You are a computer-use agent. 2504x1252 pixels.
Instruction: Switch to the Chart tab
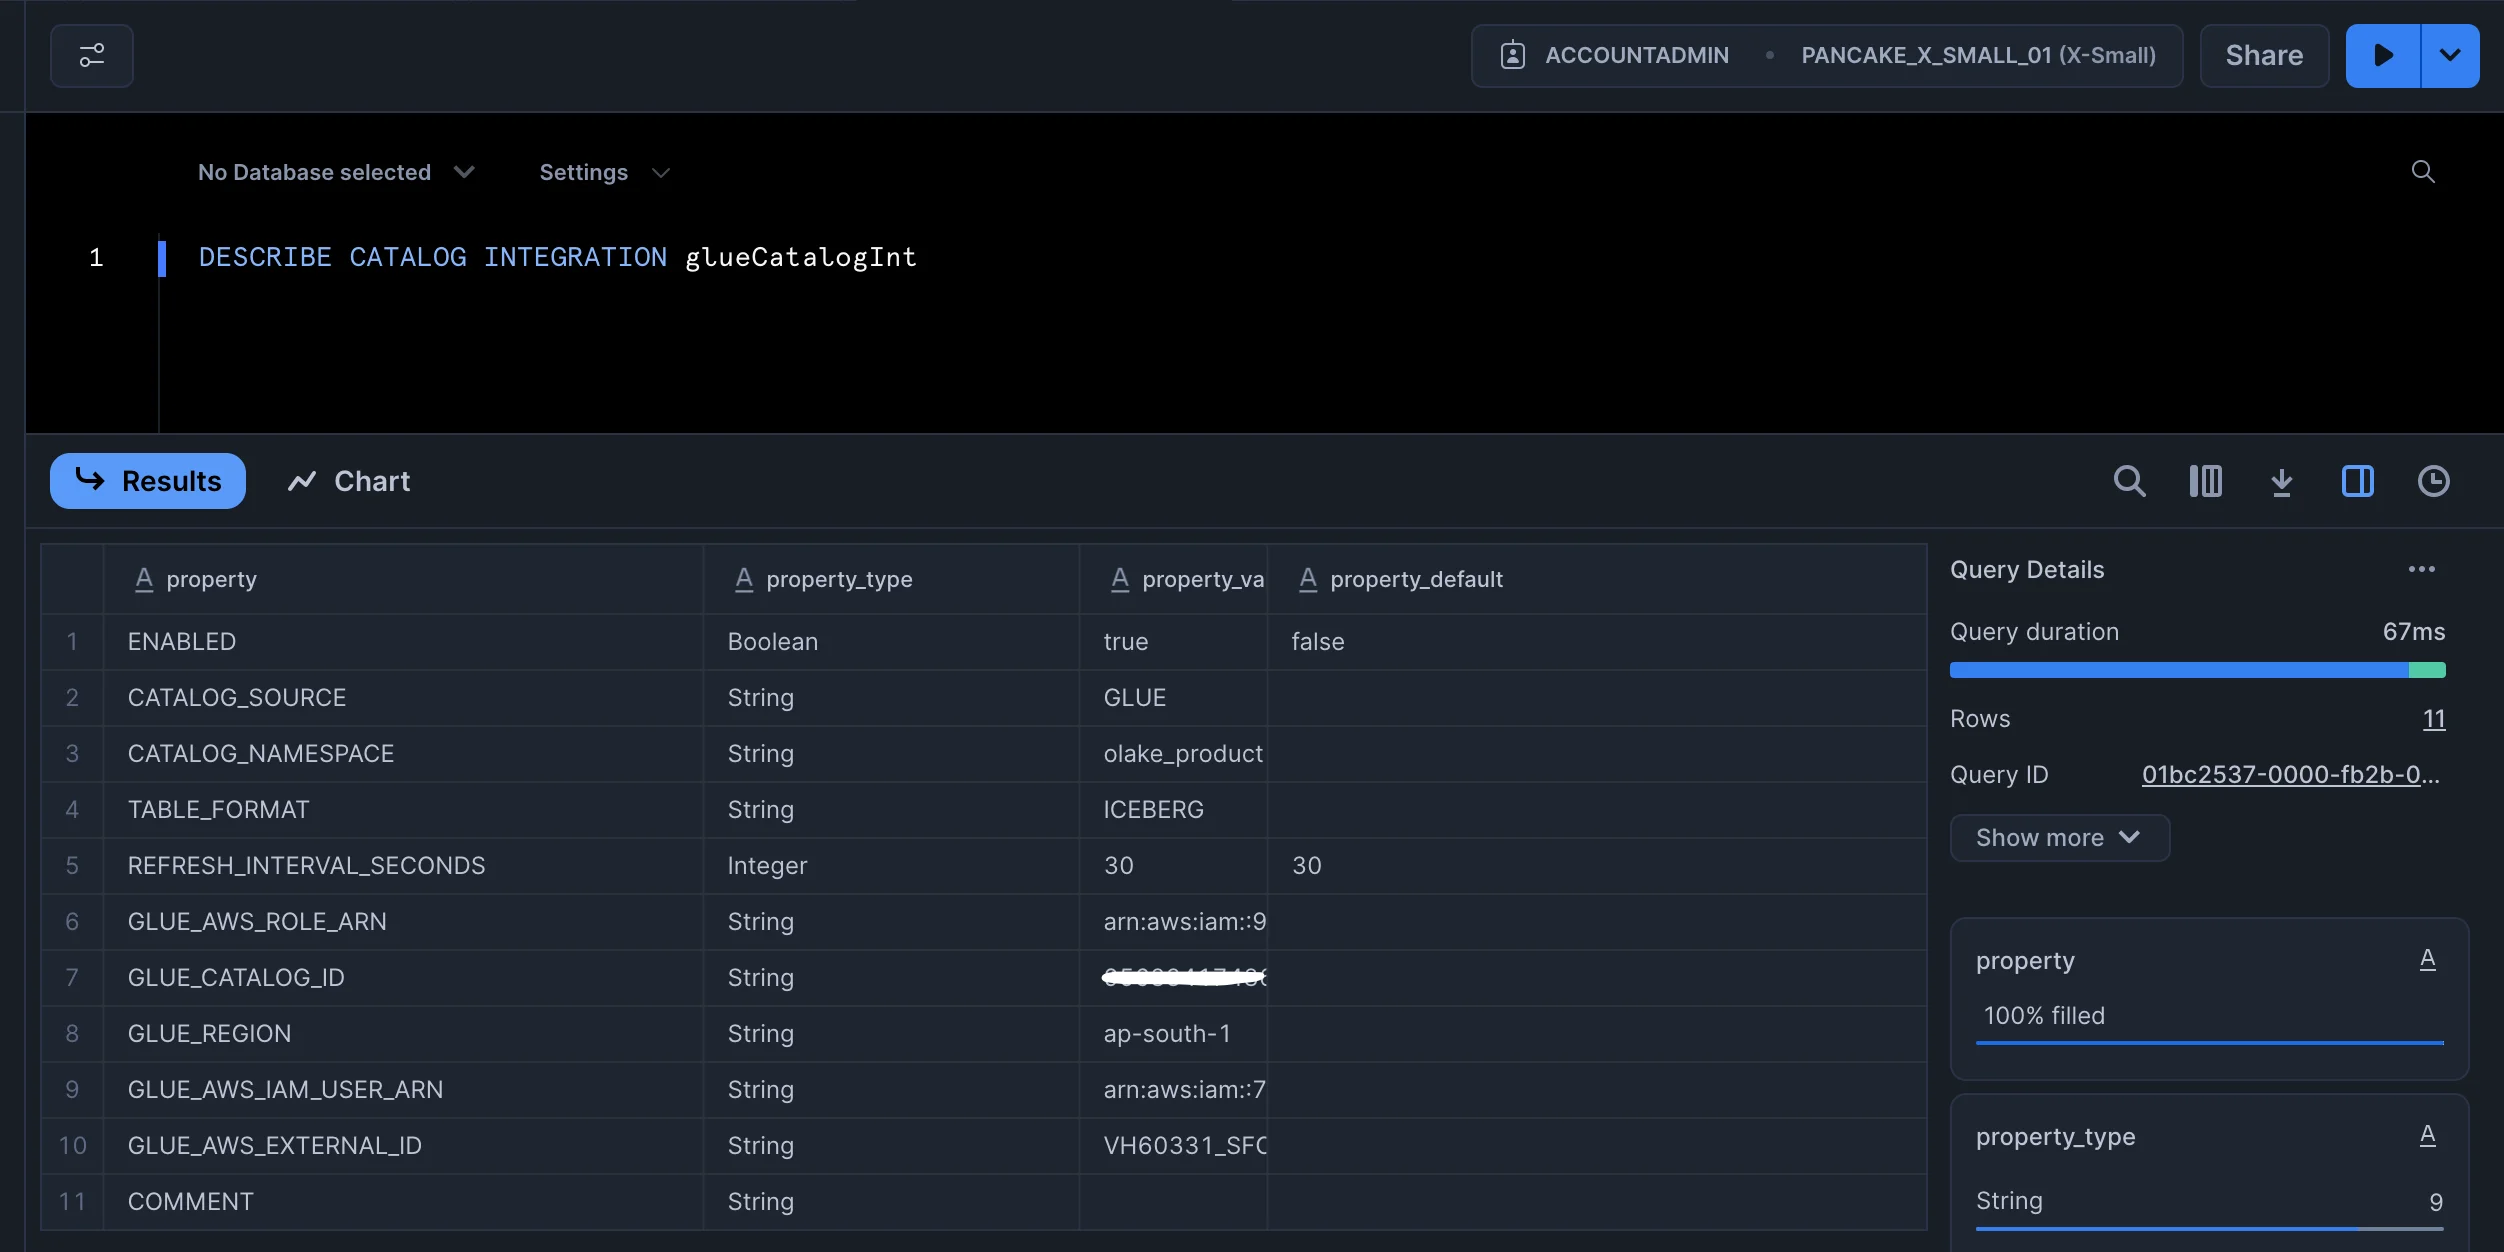click(x=349, y=481)
